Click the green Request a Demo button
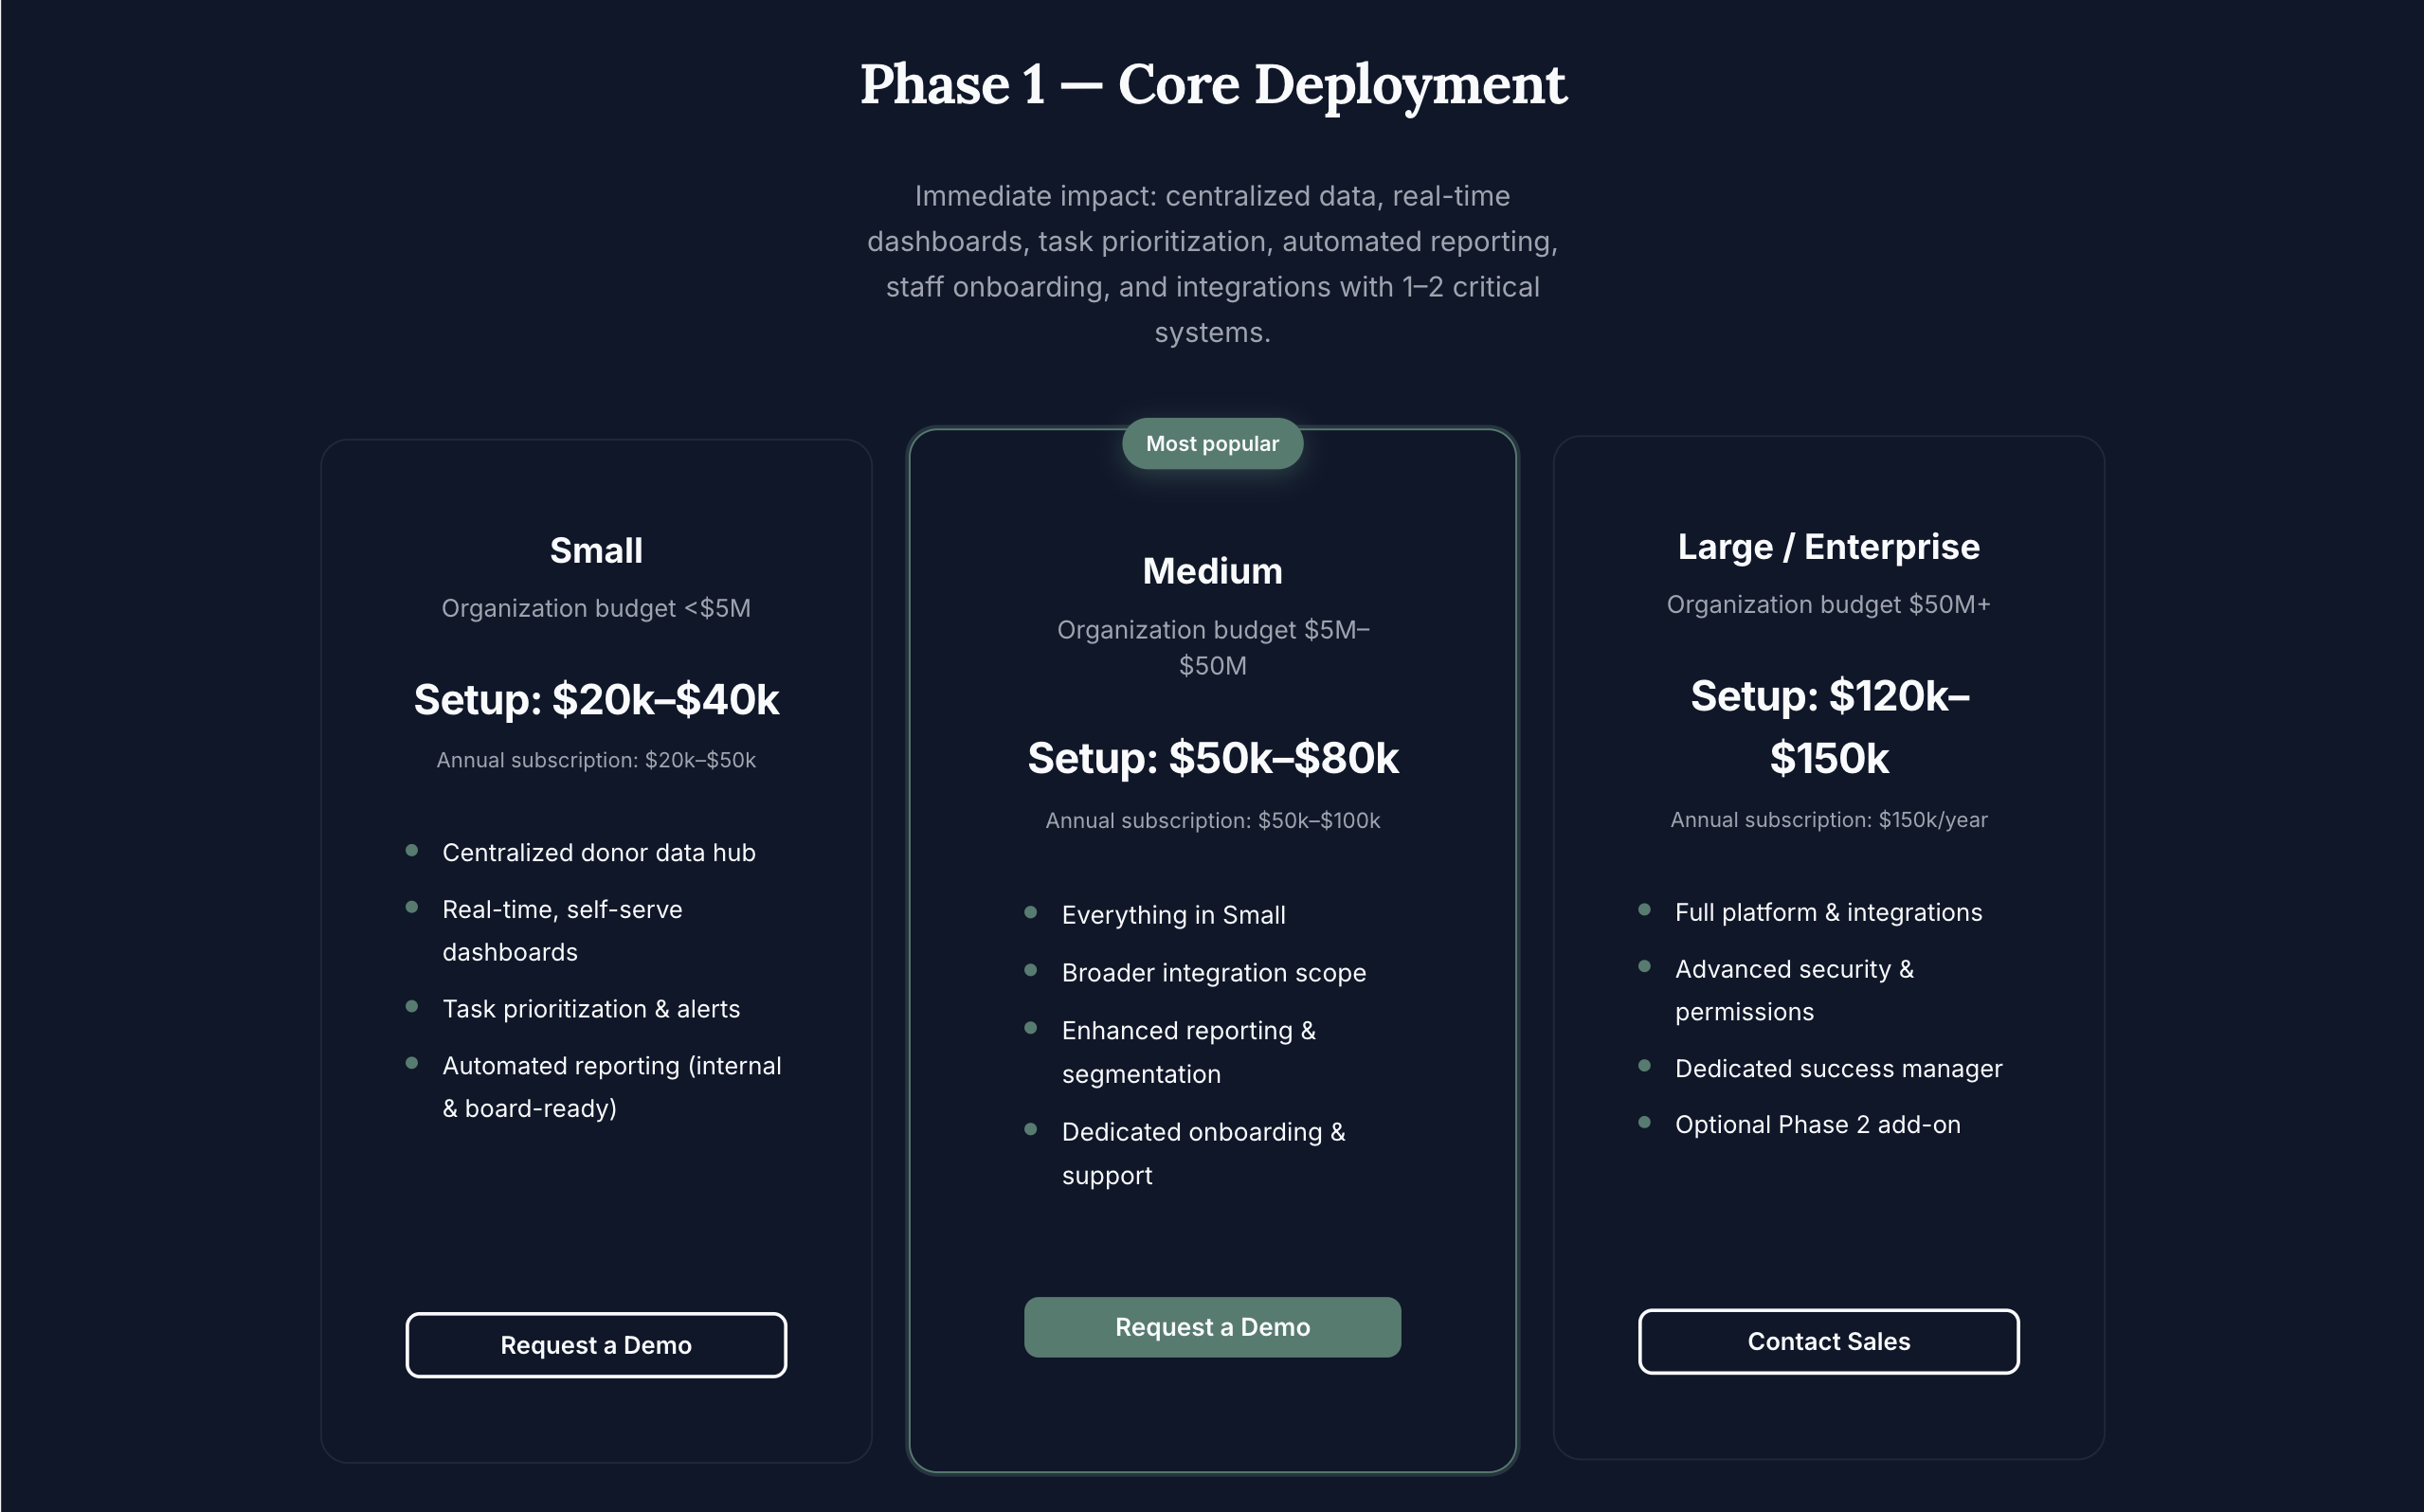This screenshot has width=2424, height=1512. click(x=1212, y=1327)
